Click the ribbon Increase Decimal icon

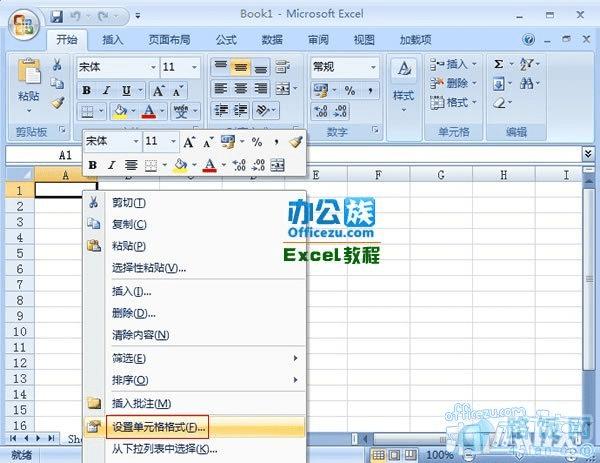(x=321, y=111)
